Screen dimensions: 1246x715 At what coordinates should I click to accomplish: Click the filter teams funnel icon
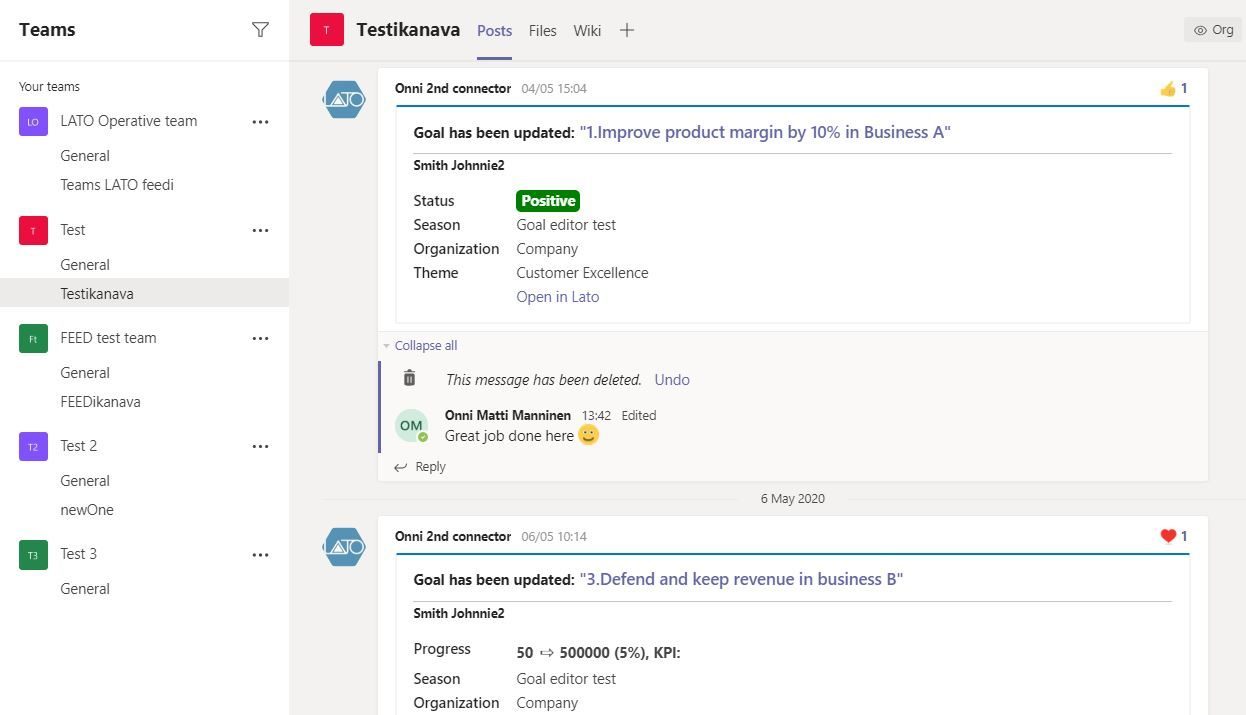tap(260, 30)
